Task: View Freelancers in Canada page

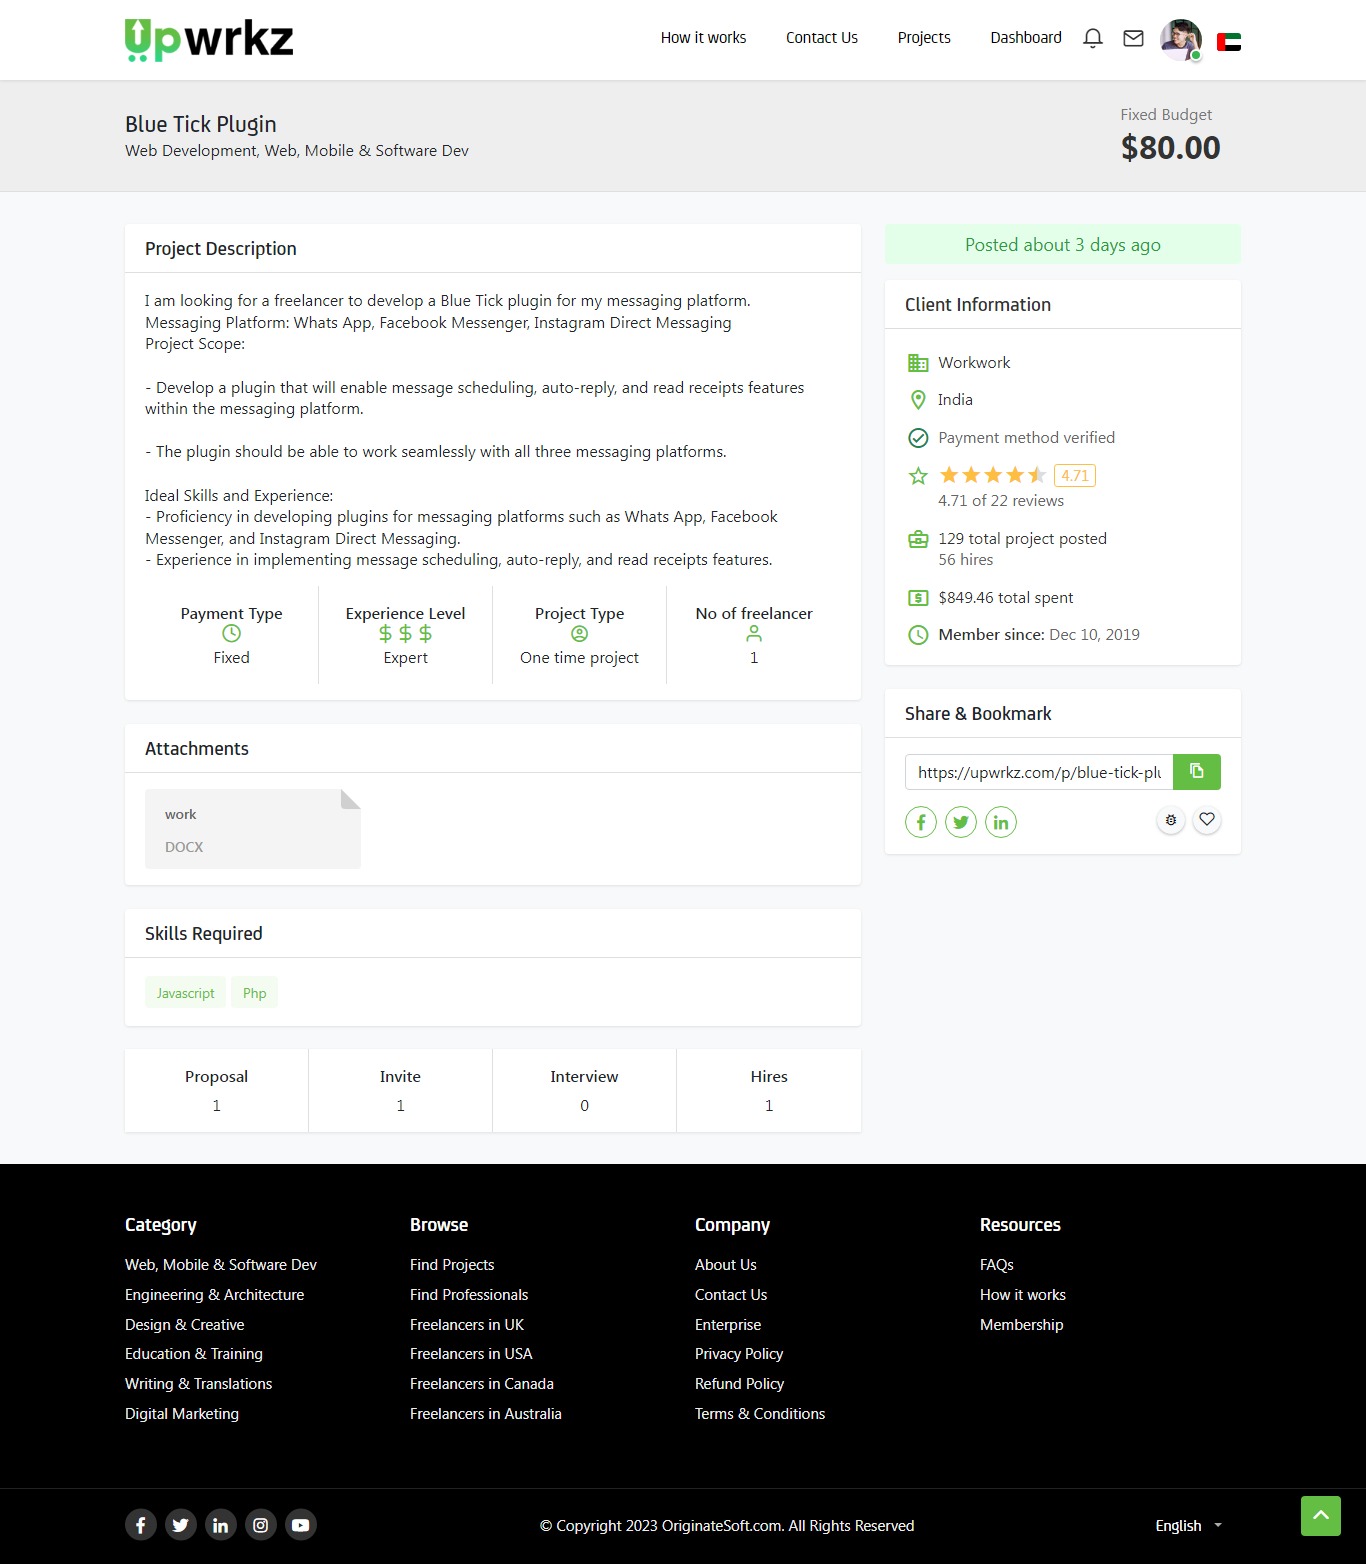Action: (x=481, y=1384)
